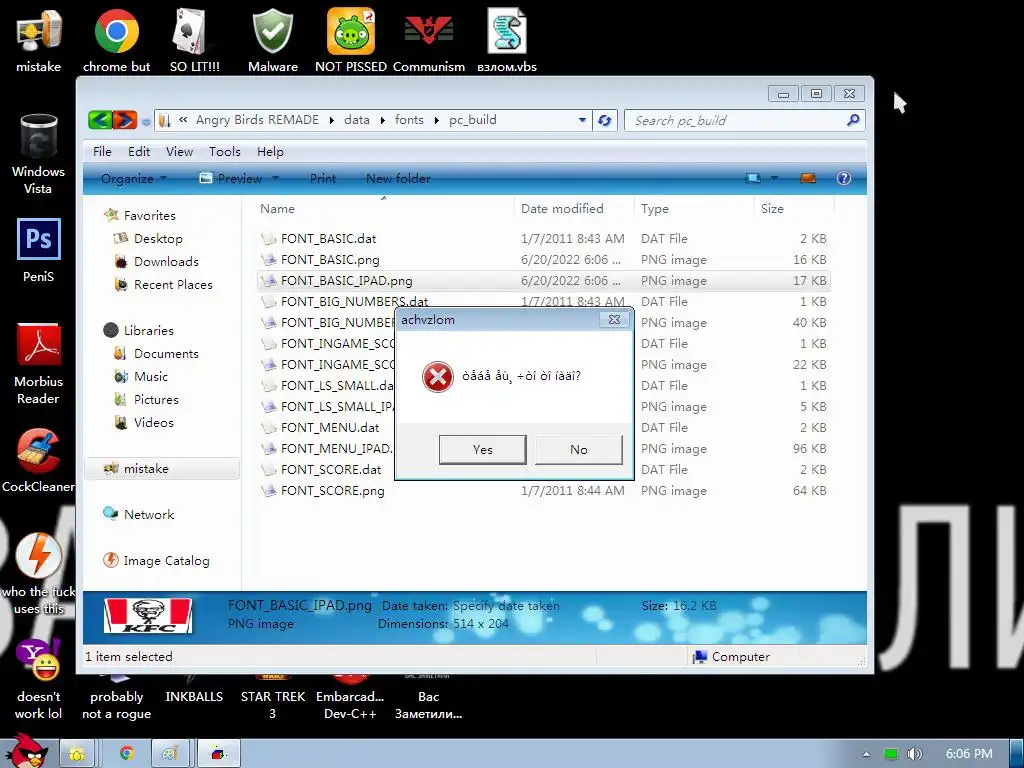The height and width of the screenshot is (768, 1024).
Task: Click the Print toolbar button
Action: pyautogui.click(x=323, y=178)
